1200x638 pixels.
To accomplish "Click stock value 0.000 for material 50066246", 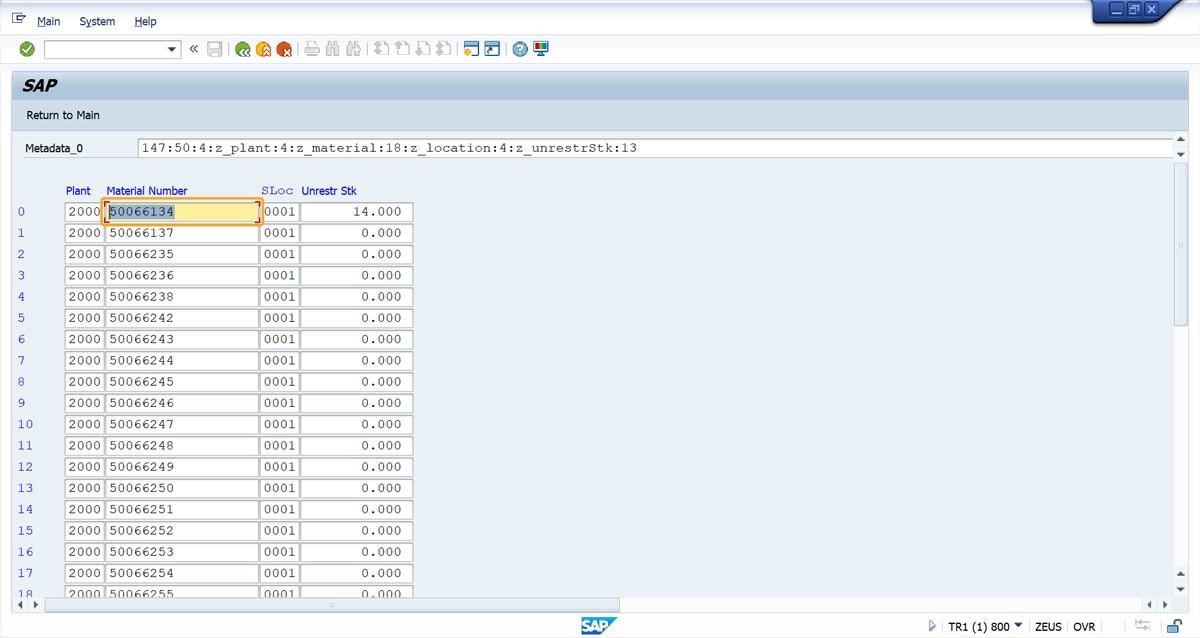I will (x=357, y=403).
